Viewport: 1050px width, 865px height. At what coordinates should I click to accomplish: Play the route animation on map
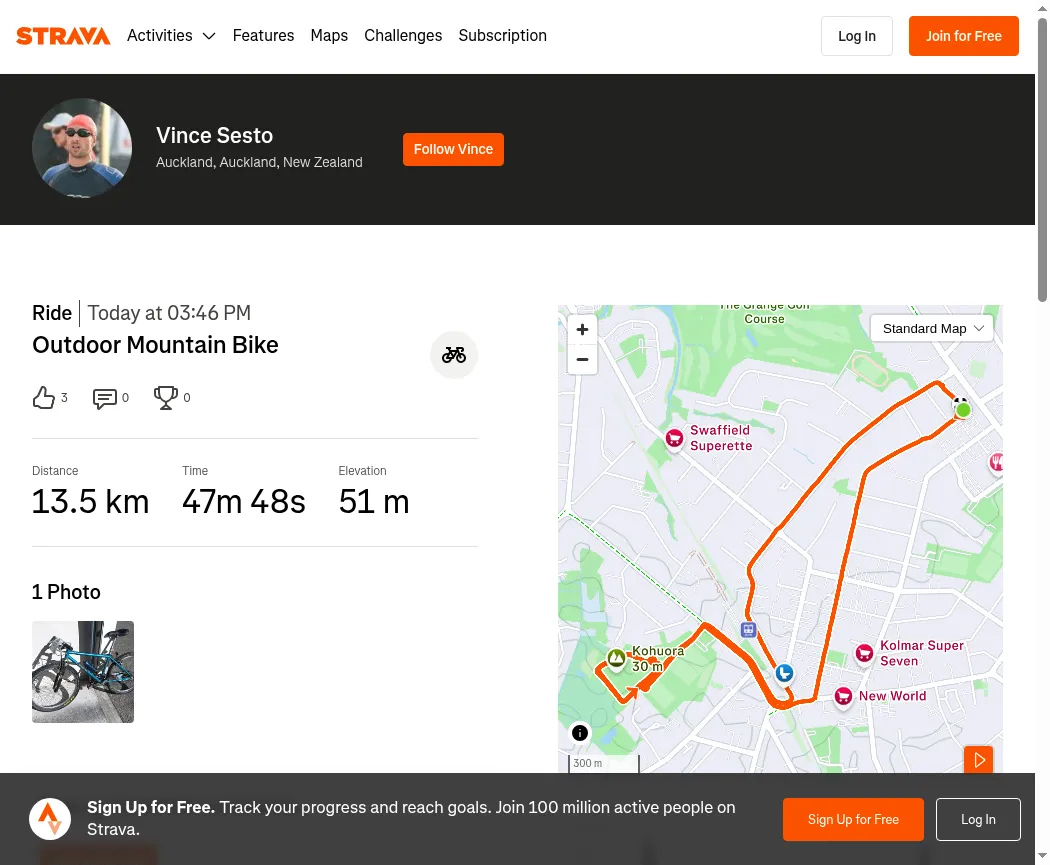[978, 760]
